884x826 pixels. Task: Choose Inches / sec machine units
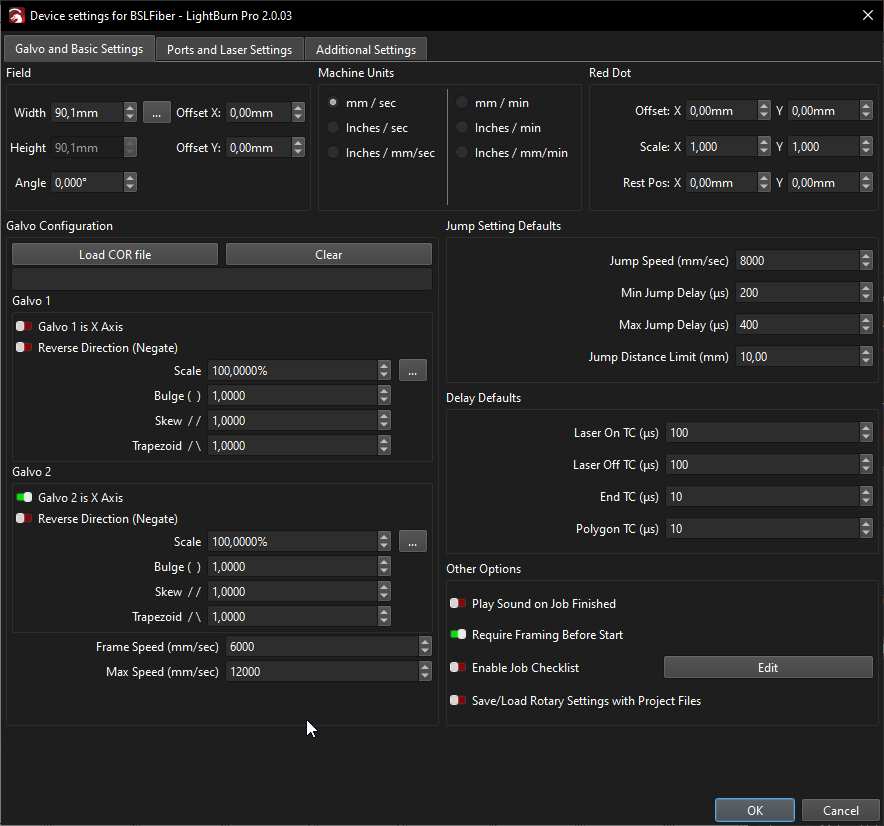tap(333, 128)
